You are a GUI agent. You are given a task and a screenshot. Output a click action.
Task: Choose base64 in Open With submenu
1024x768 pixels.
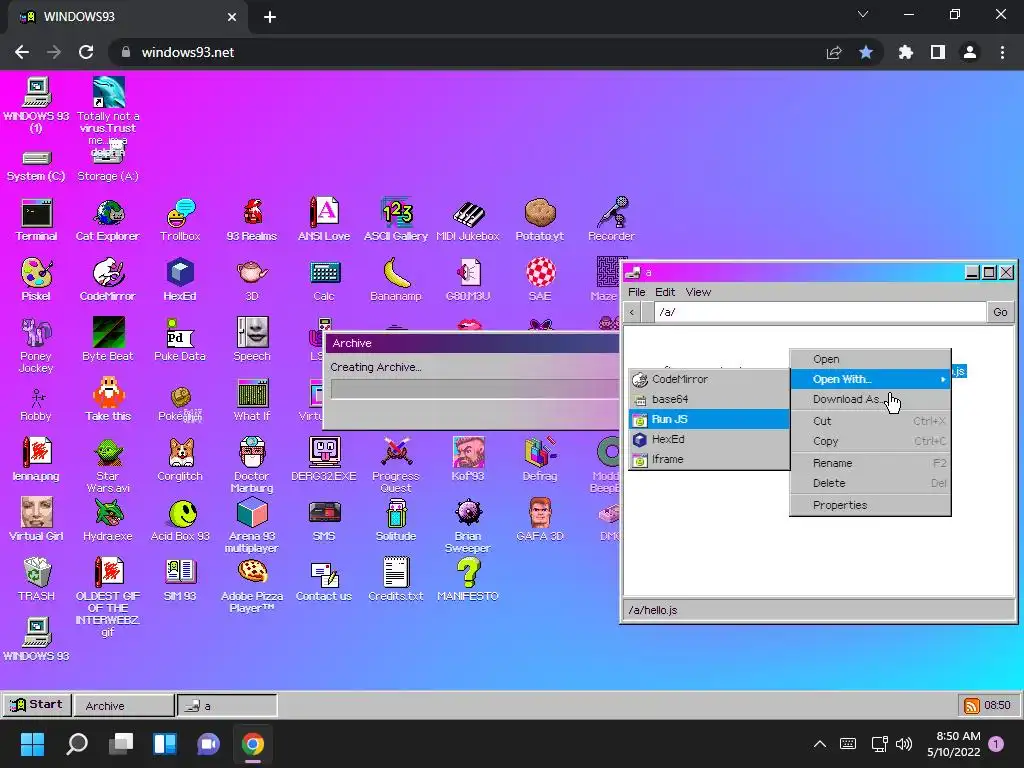[x=709, y=399]
